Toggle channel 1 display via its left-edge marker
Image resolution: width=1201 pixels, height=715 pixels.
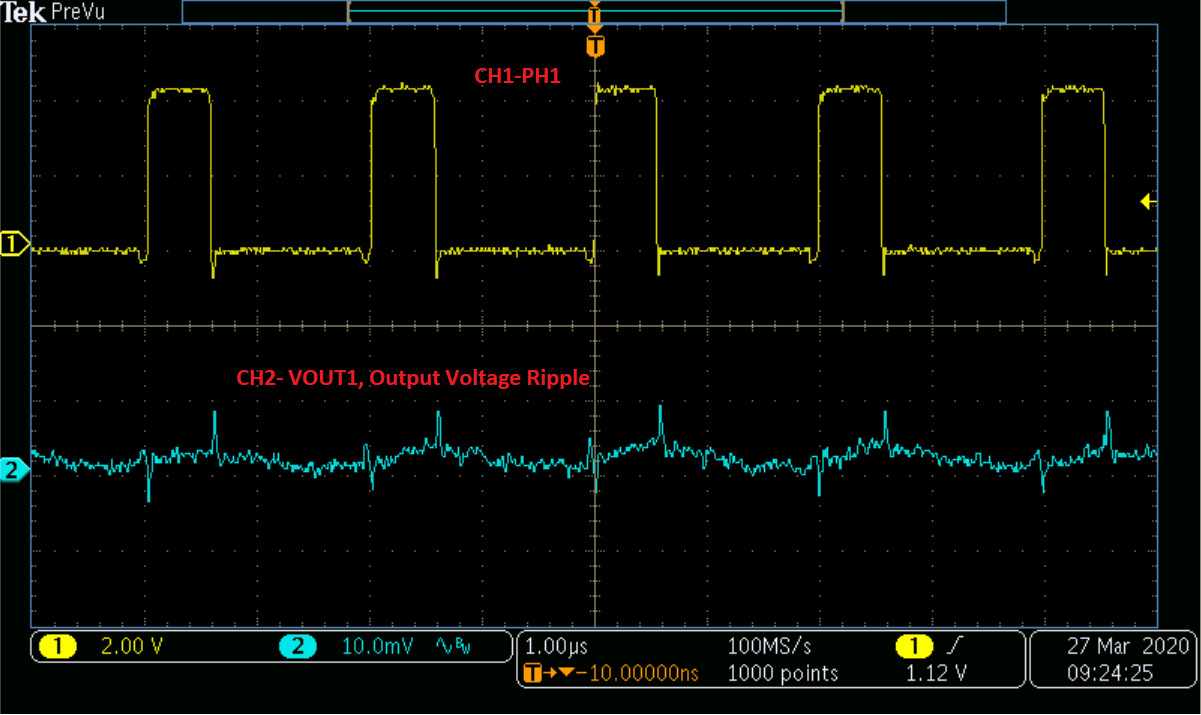(12, 243)
